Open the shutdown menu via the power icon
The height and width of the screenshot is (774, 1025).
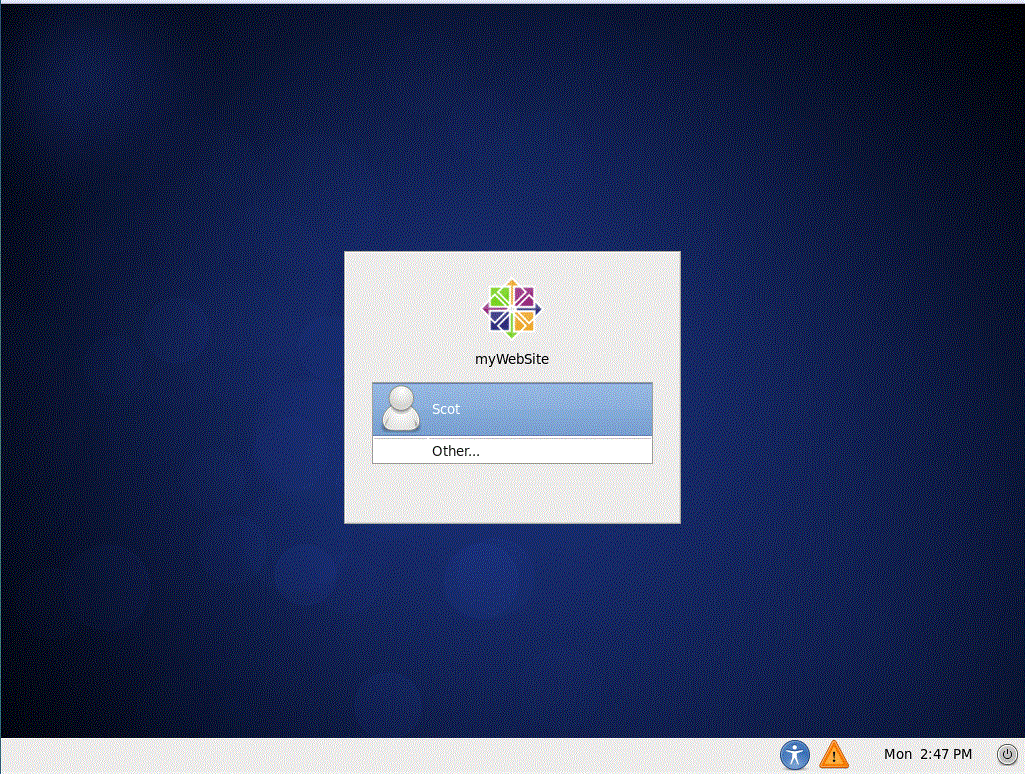coord(1007,755)
